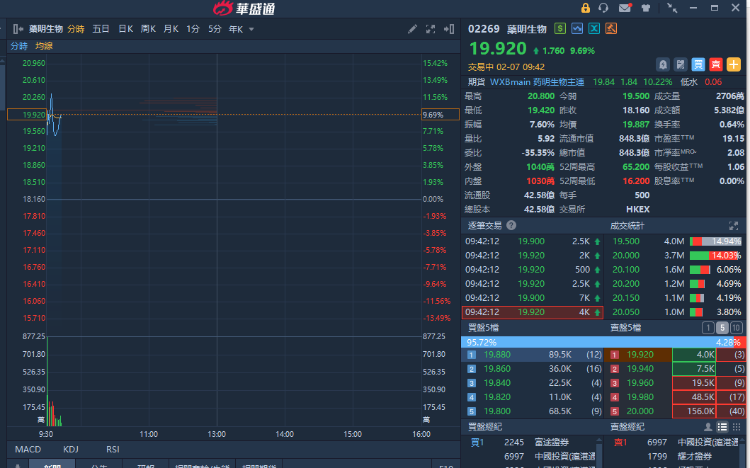This screenshot has height=468, width=750.
Task: Click help icon beside 逐筆交易
Action: pyautogui.click(x=511, y=226)
